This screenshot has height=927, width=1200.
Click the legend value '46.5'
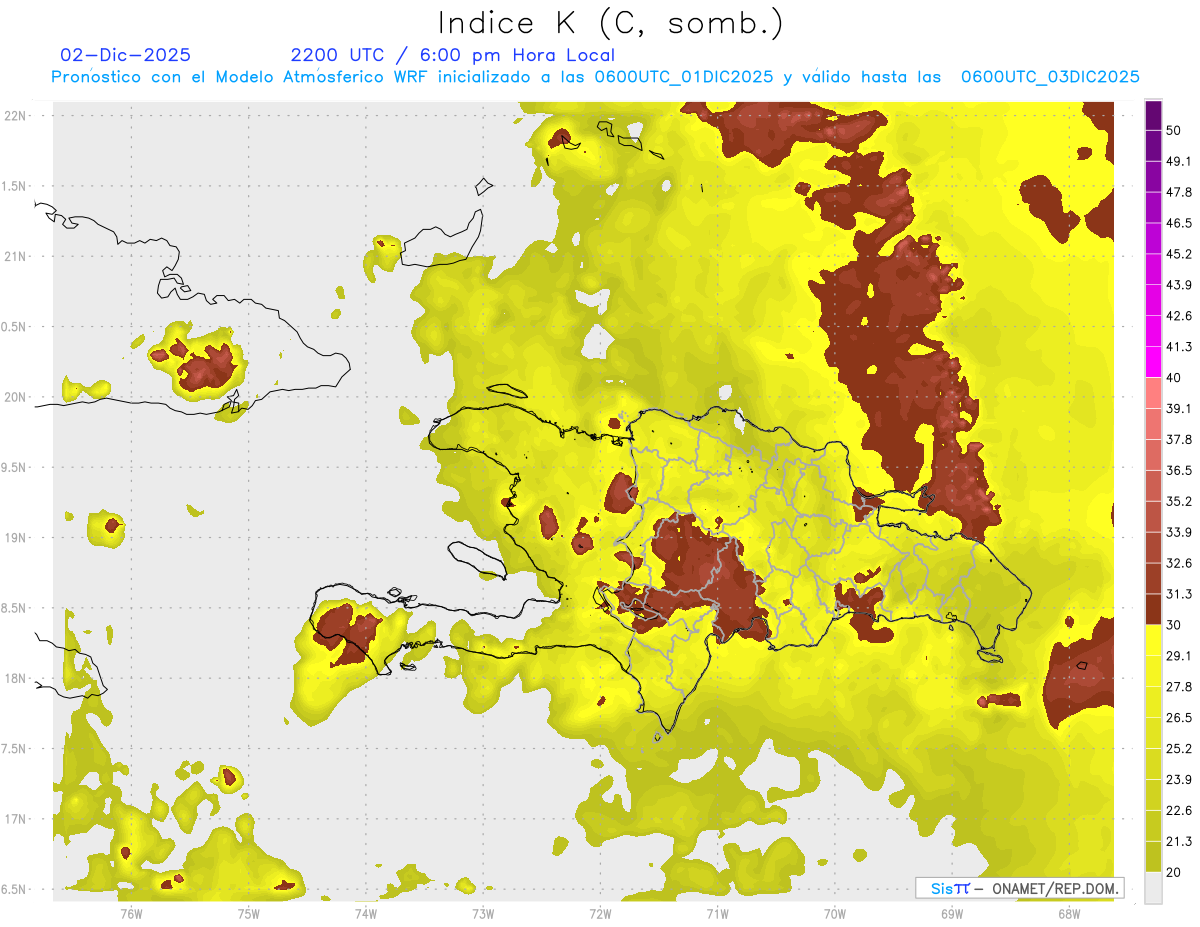[1178, 223]
